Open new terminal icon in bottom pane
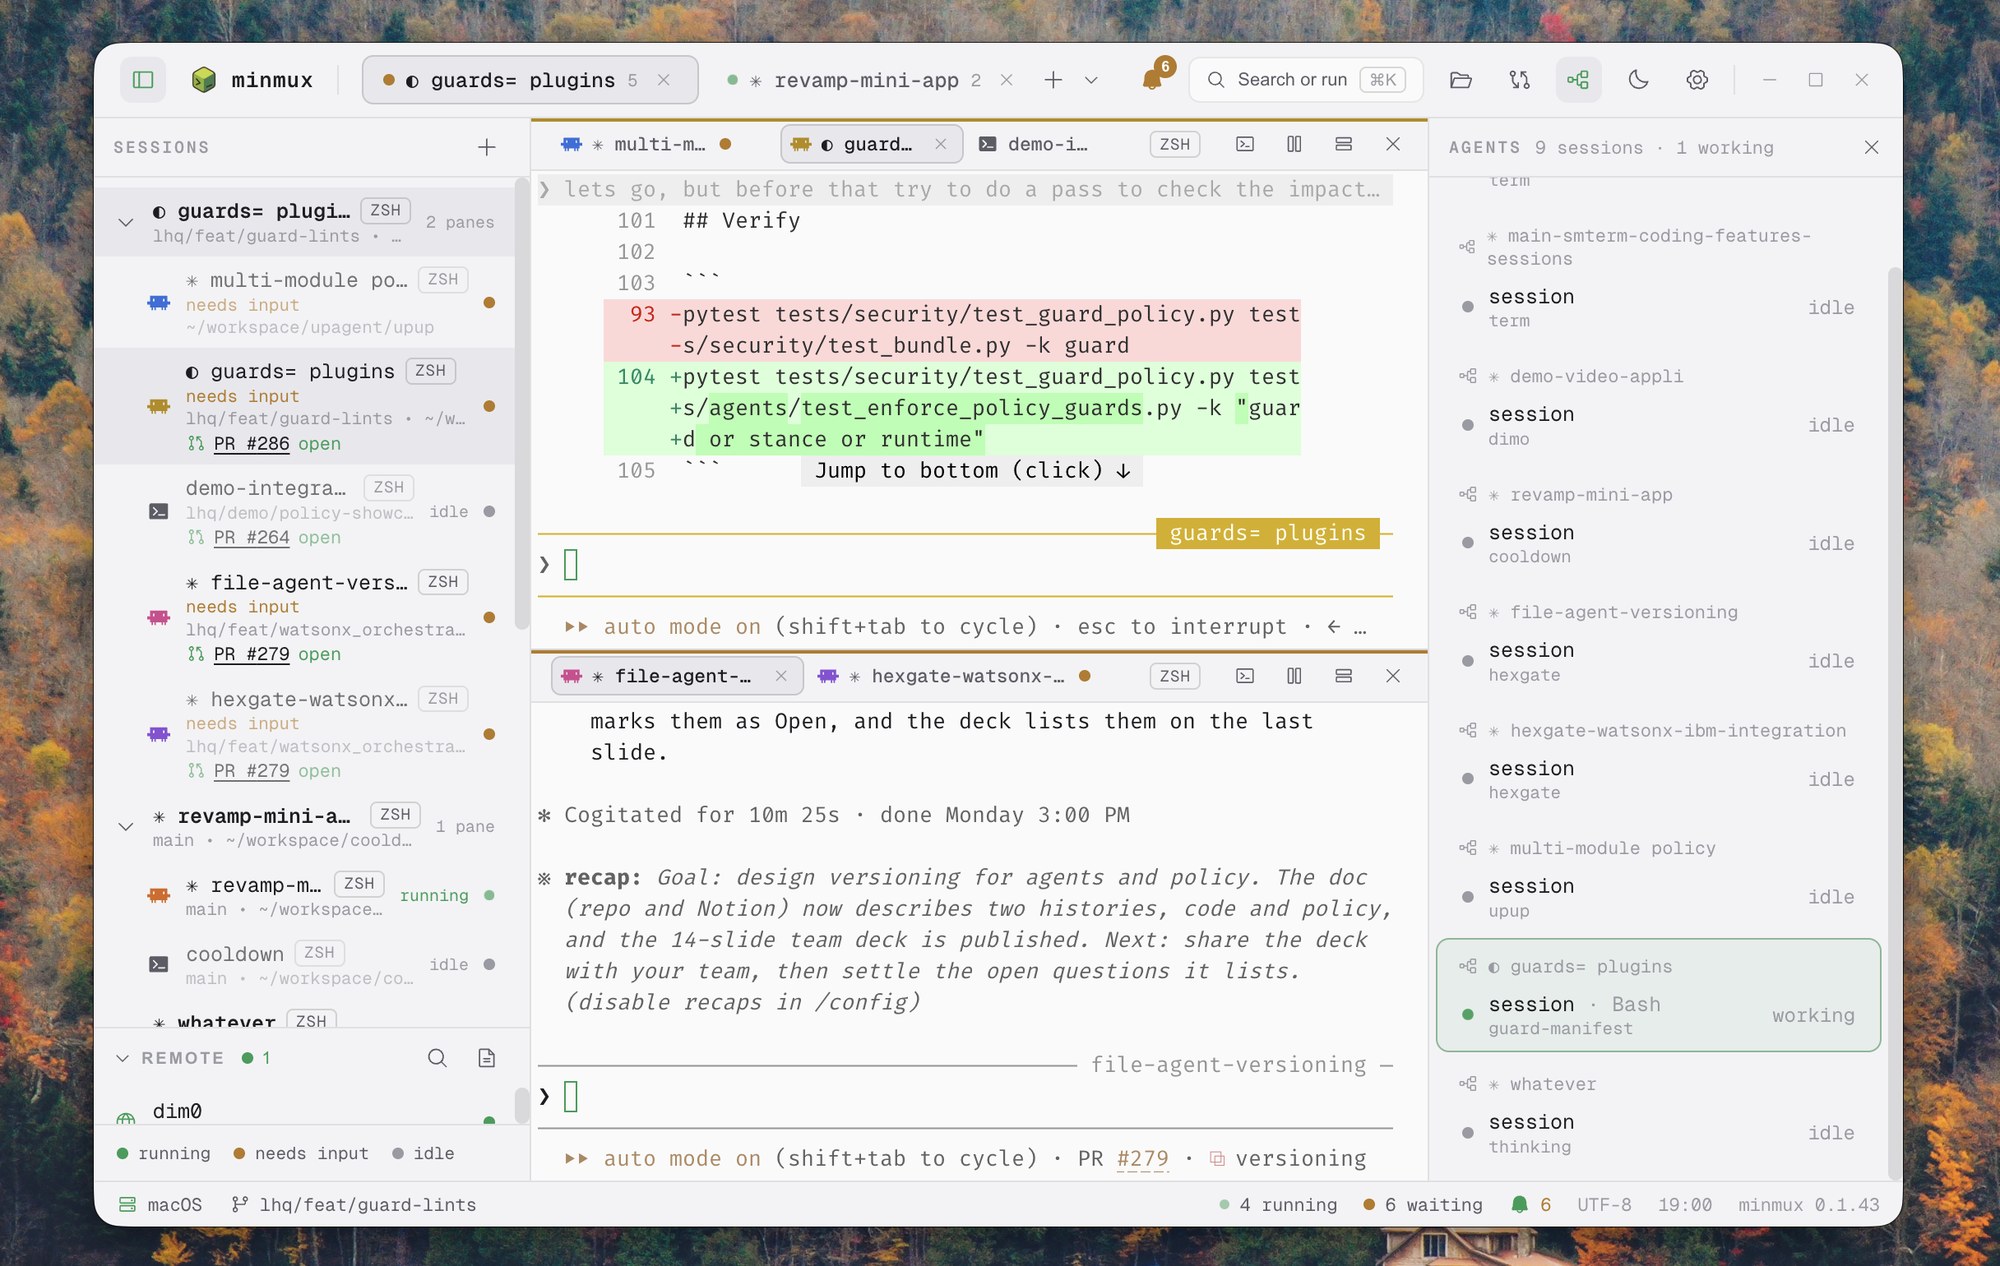The image size is (2000, 1266). tap(1245, 676)
